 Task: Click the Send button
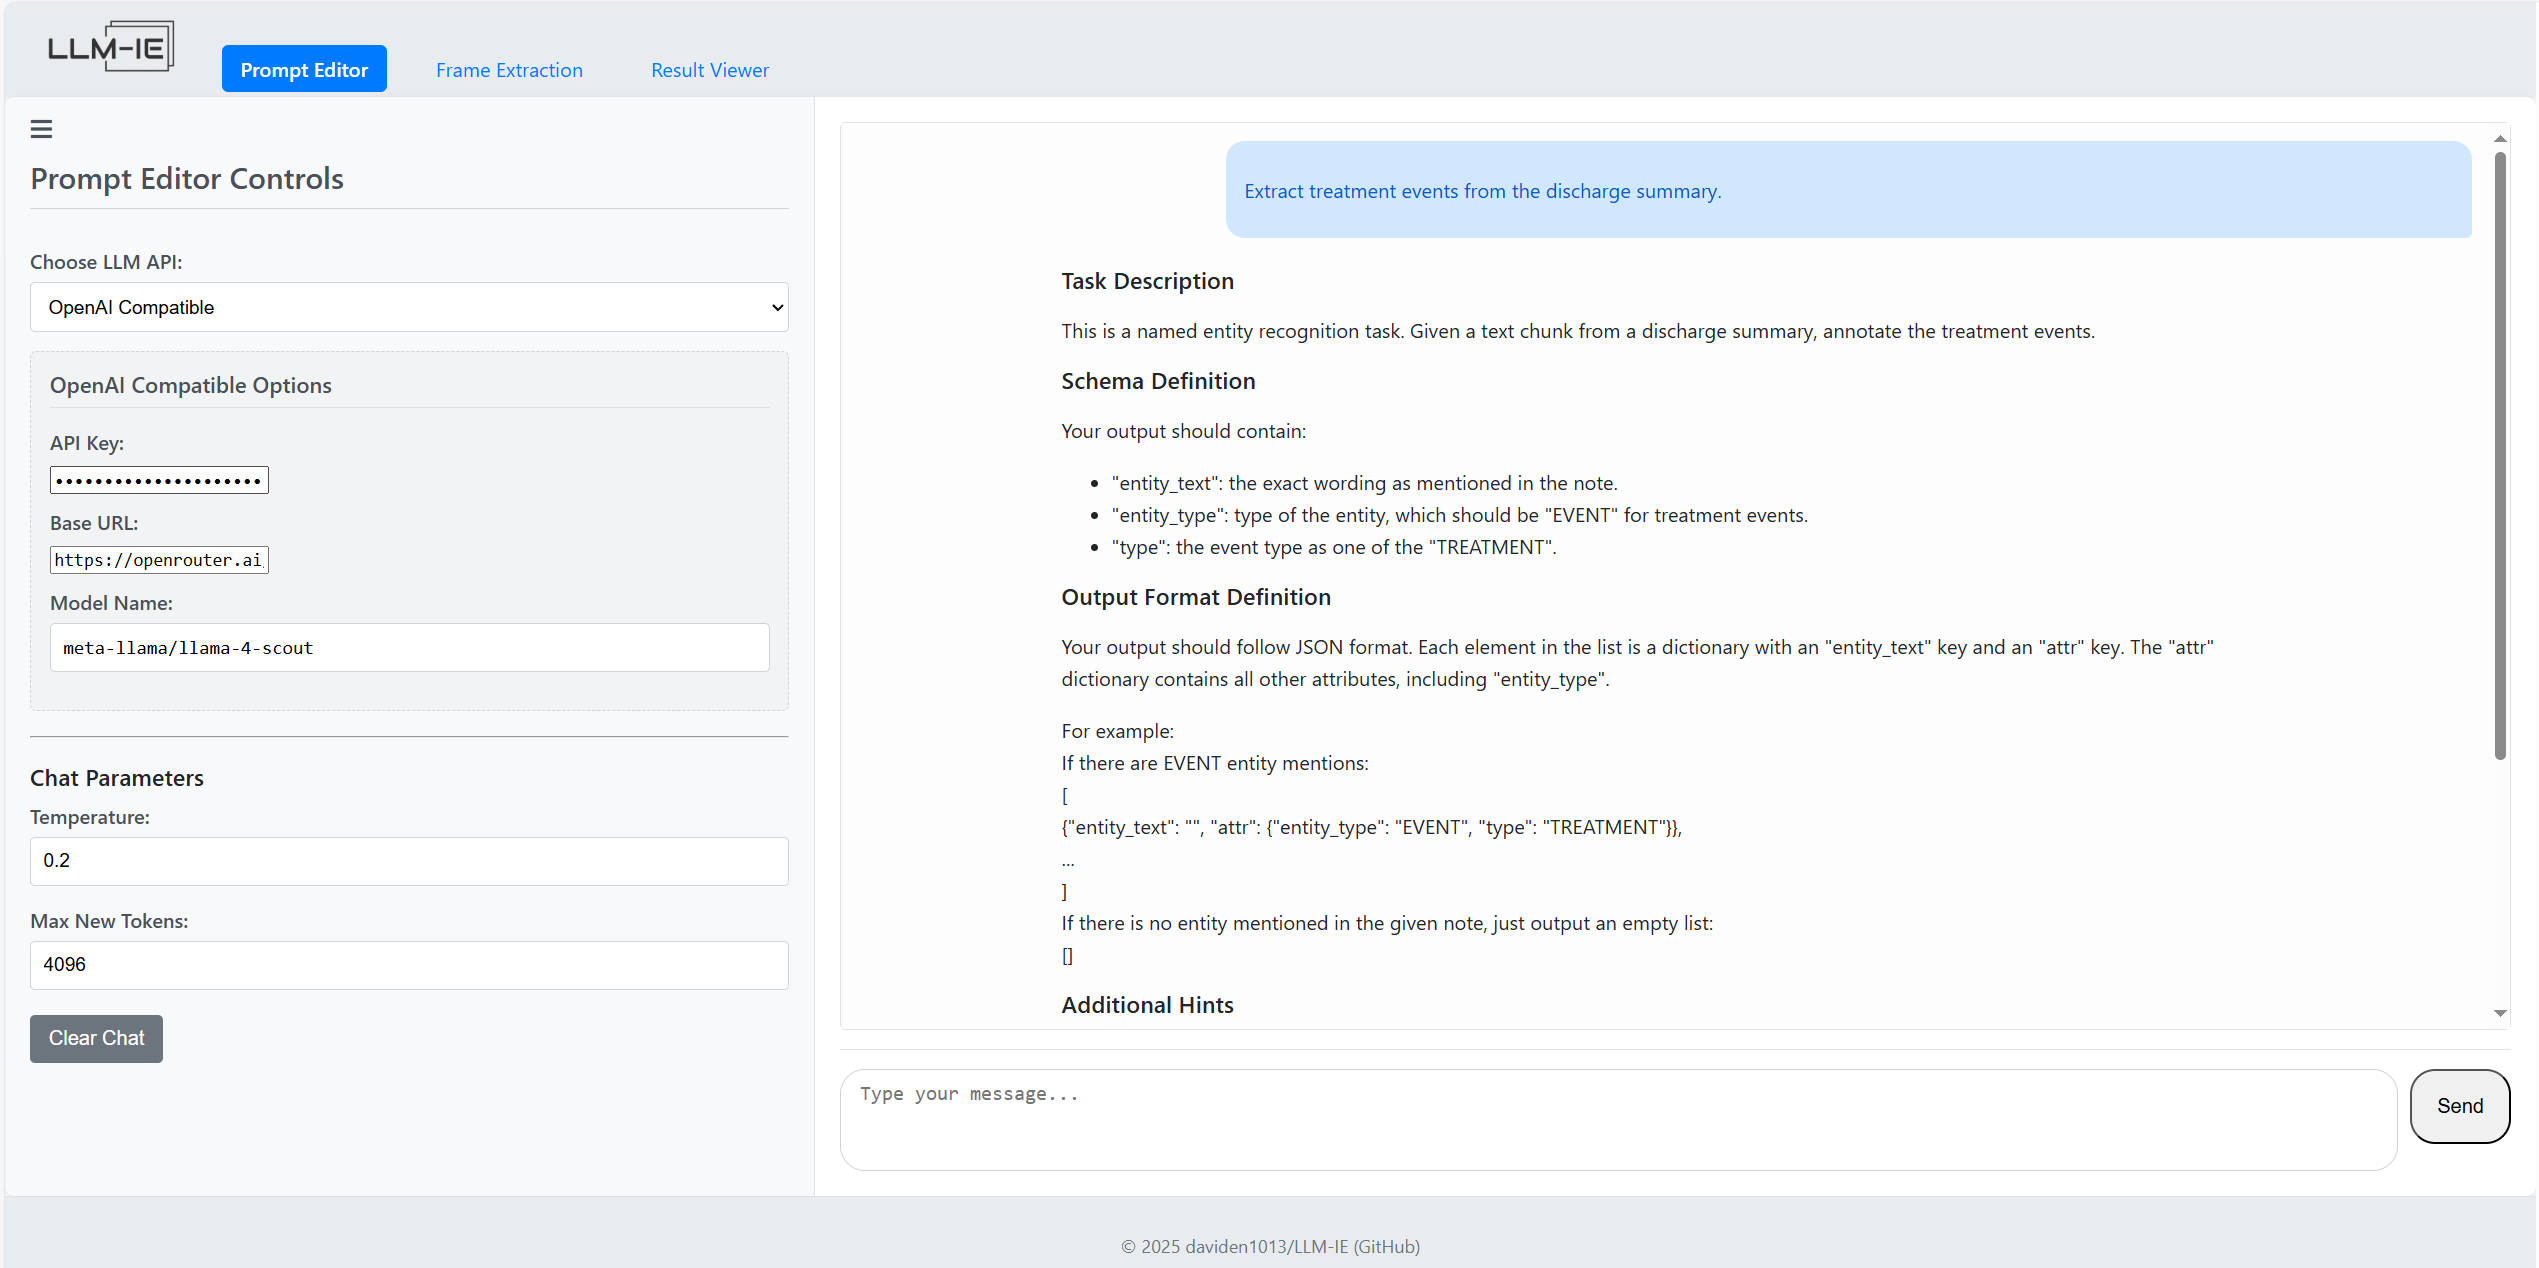pos(2459,1106)
